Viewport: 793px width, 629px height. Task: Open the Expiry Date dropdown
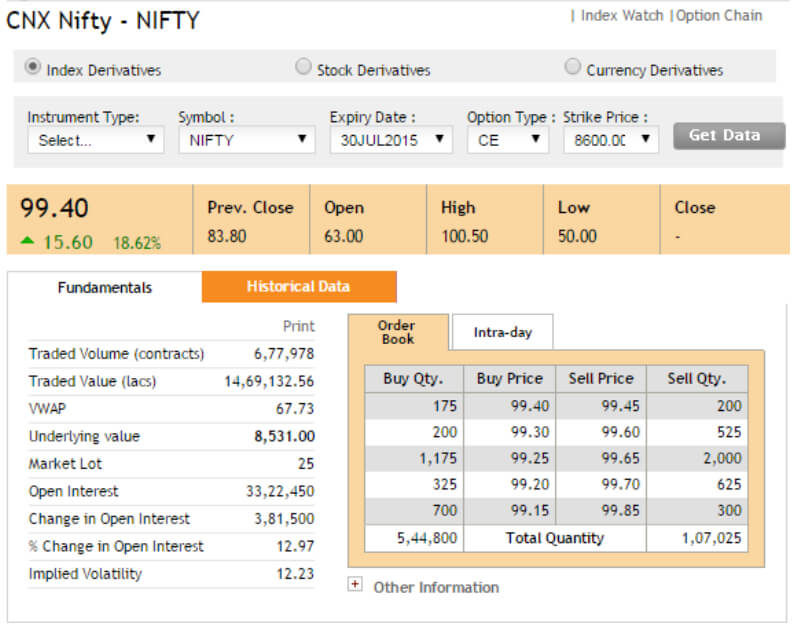[391, 140]
